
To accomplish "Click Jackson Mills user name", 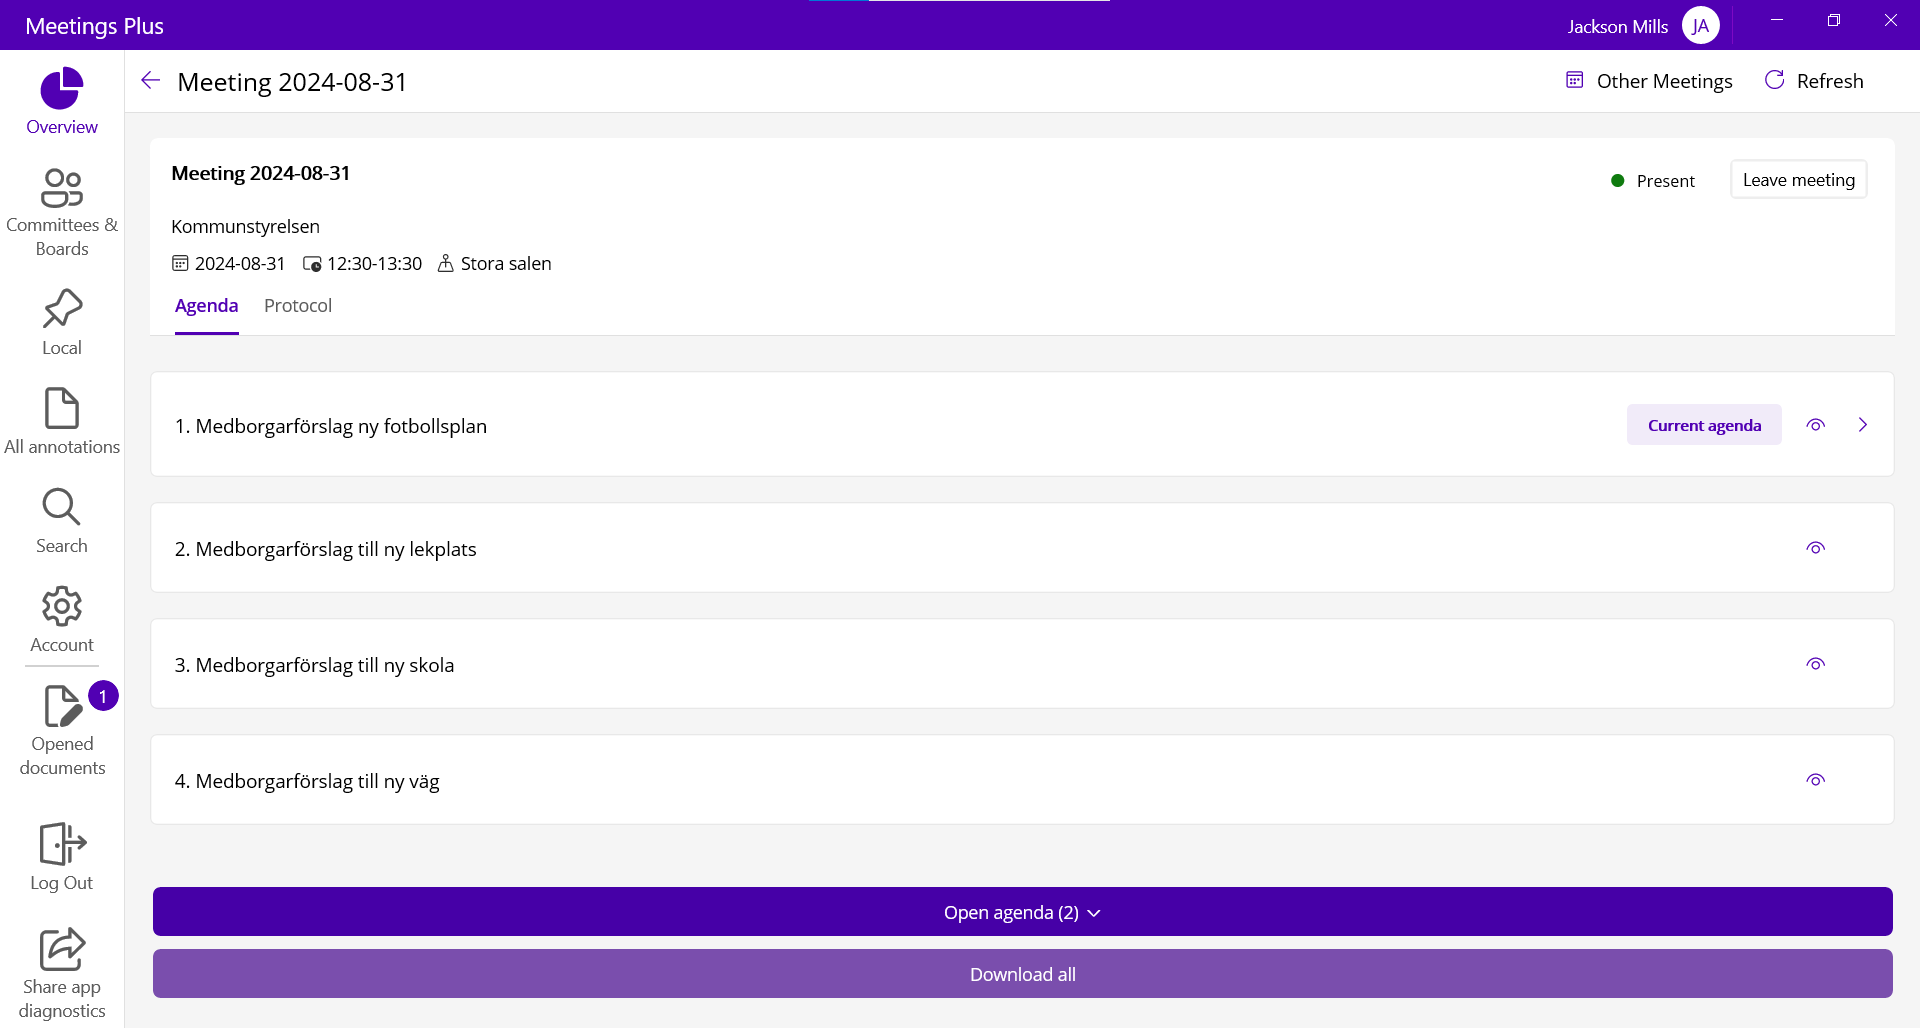I will click(x=1618, y=27).
